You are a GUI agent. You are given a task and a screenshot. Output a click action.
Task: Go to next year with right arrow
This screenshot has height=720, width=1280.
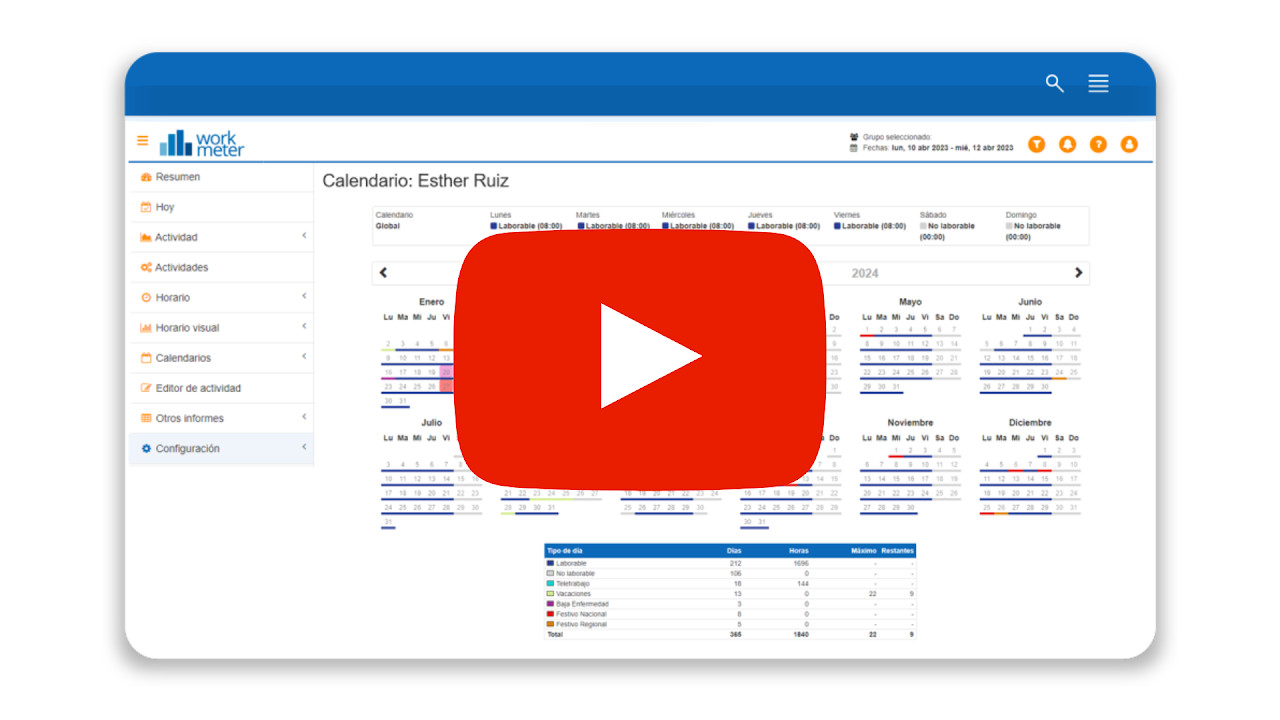point(1078,273)
